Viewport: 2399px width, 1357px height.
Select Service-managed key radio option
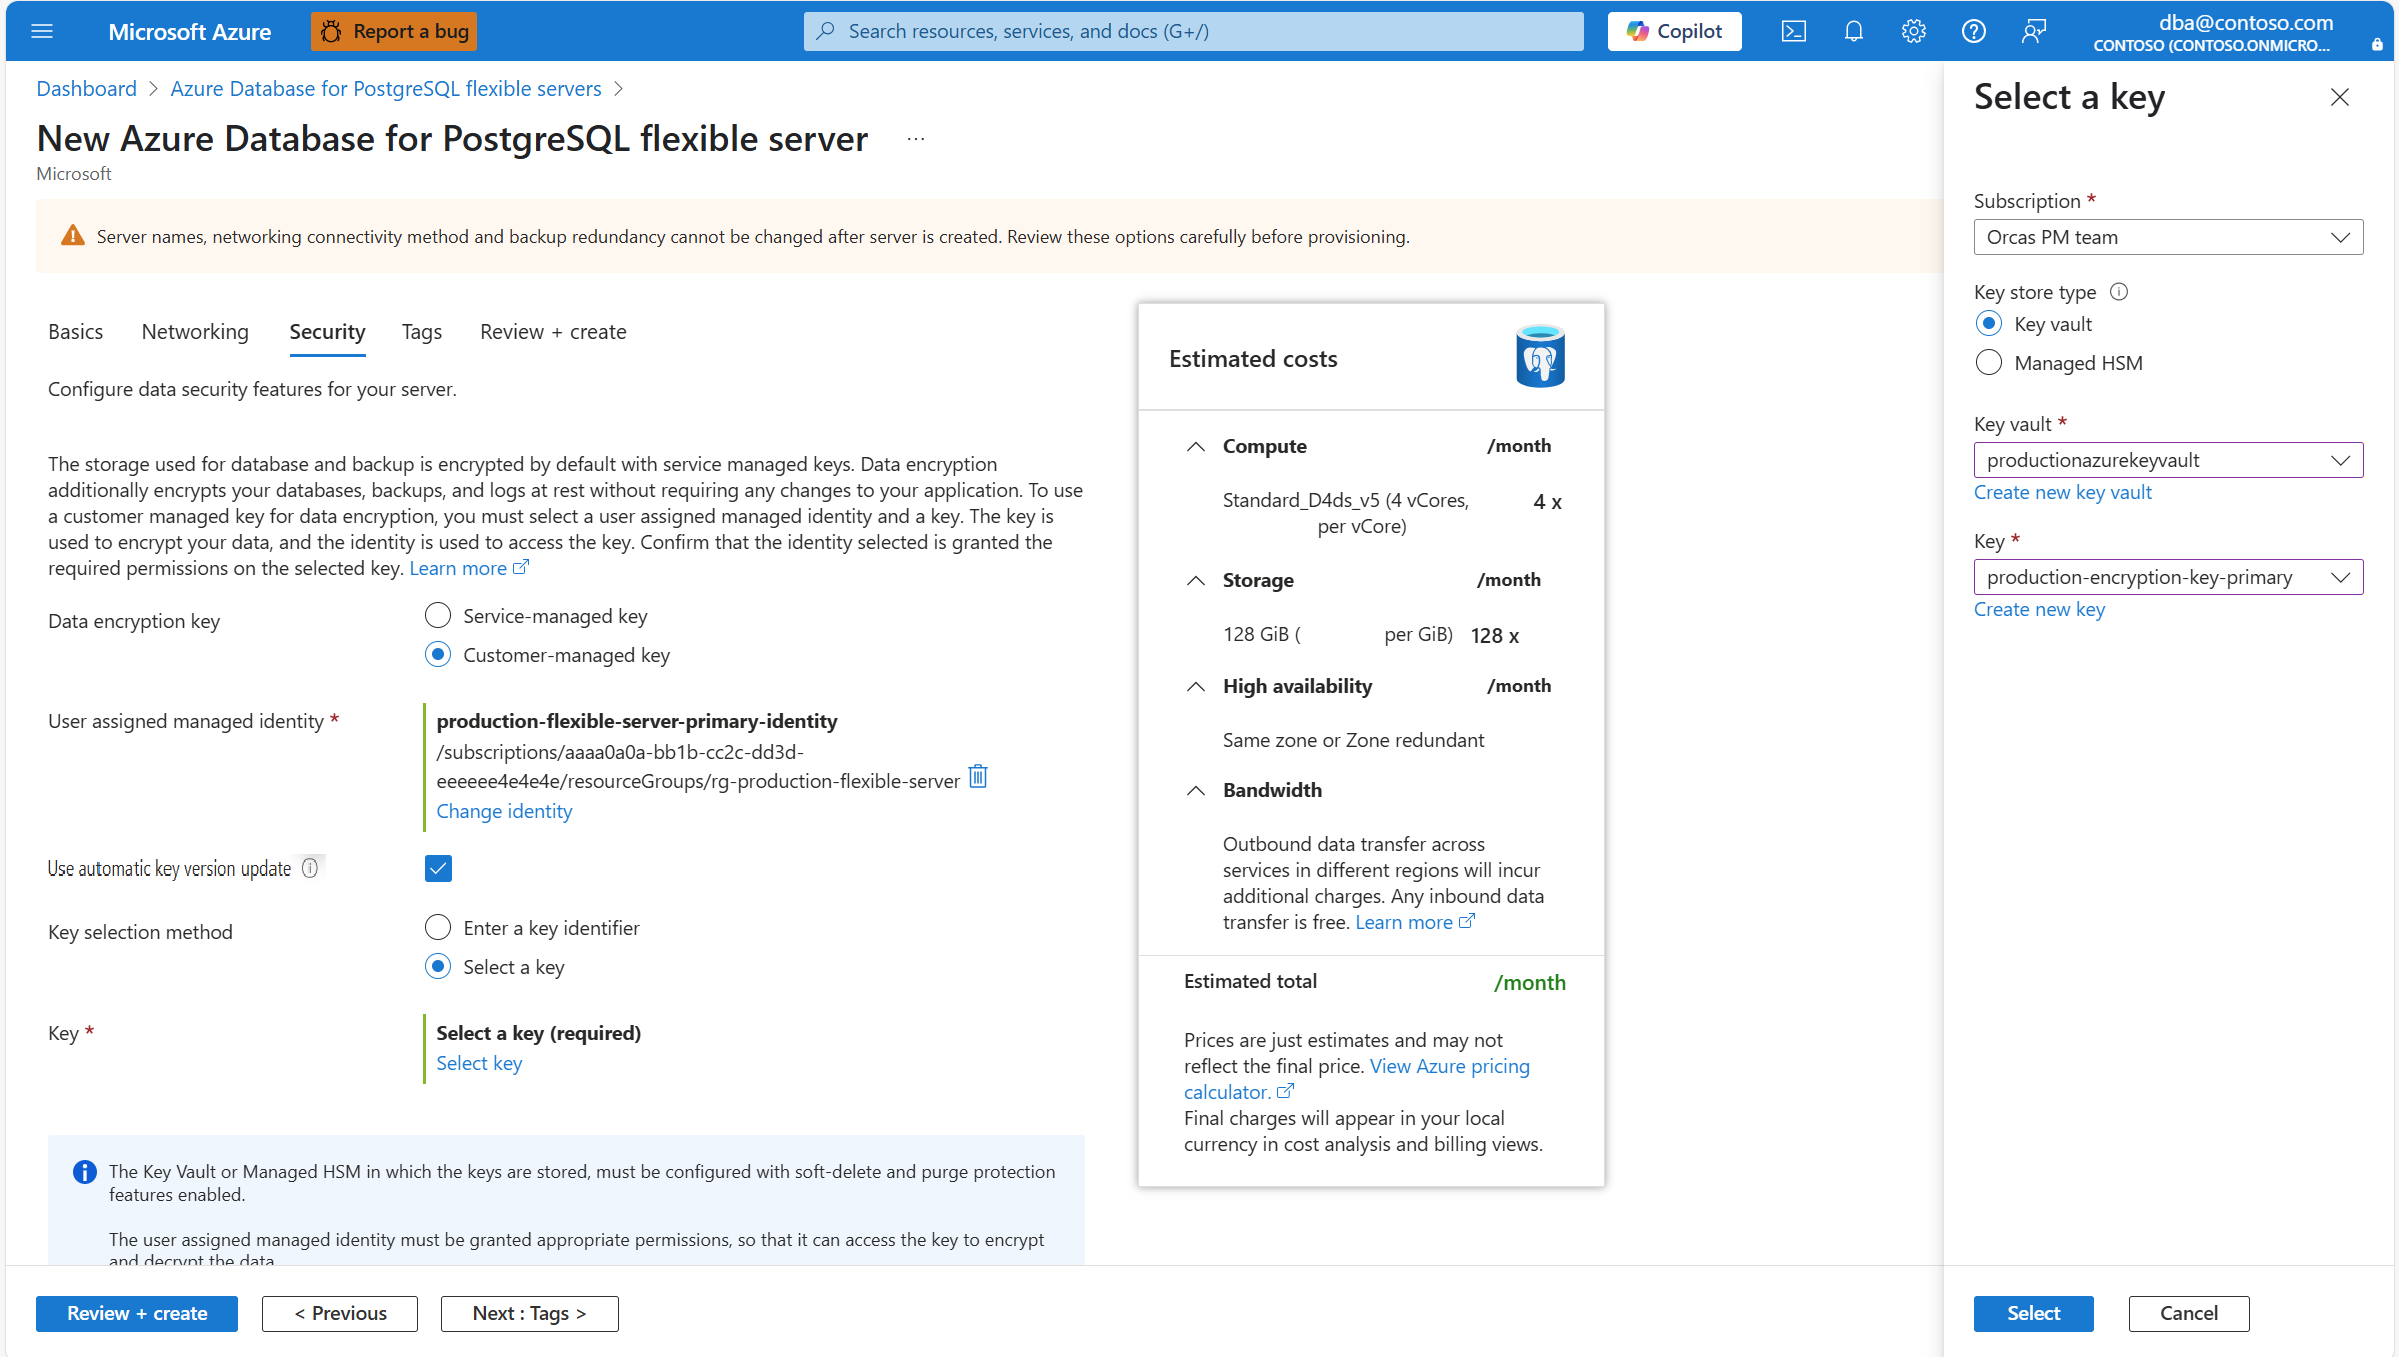pyautogui.click(x=438, y=616)
